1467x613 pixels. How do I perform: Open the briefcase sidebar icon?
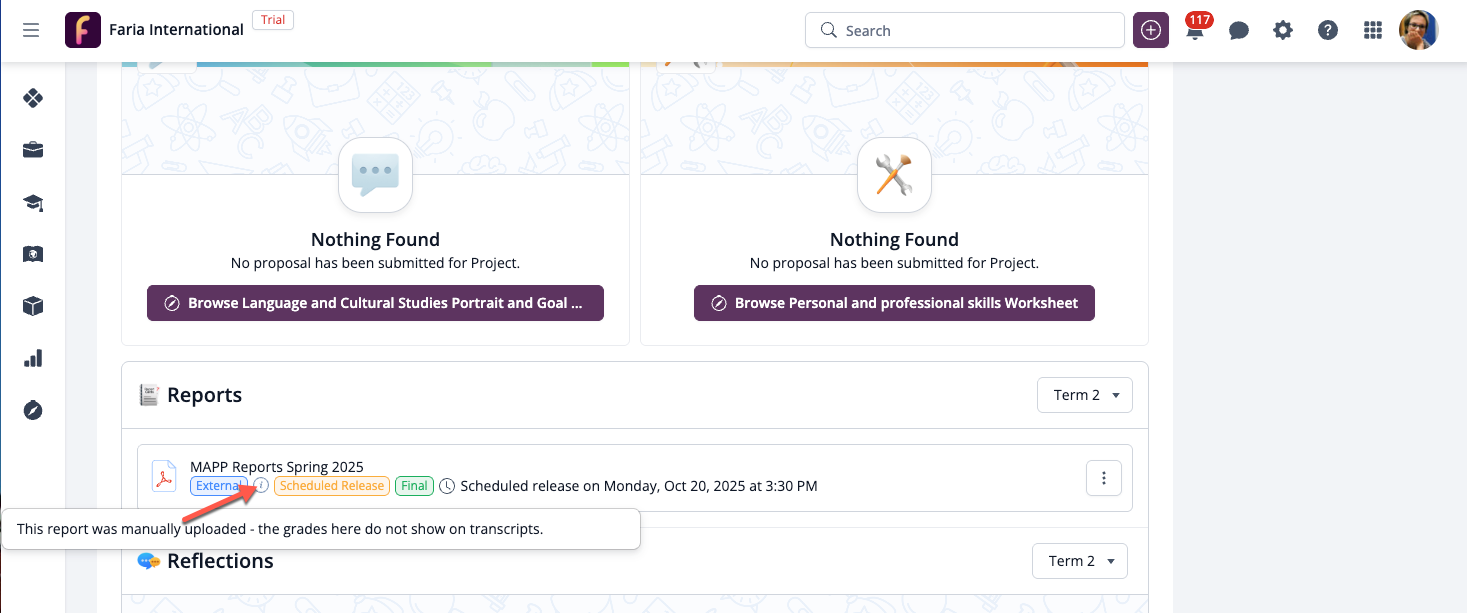pyautogui.click(x=33, y=150)
